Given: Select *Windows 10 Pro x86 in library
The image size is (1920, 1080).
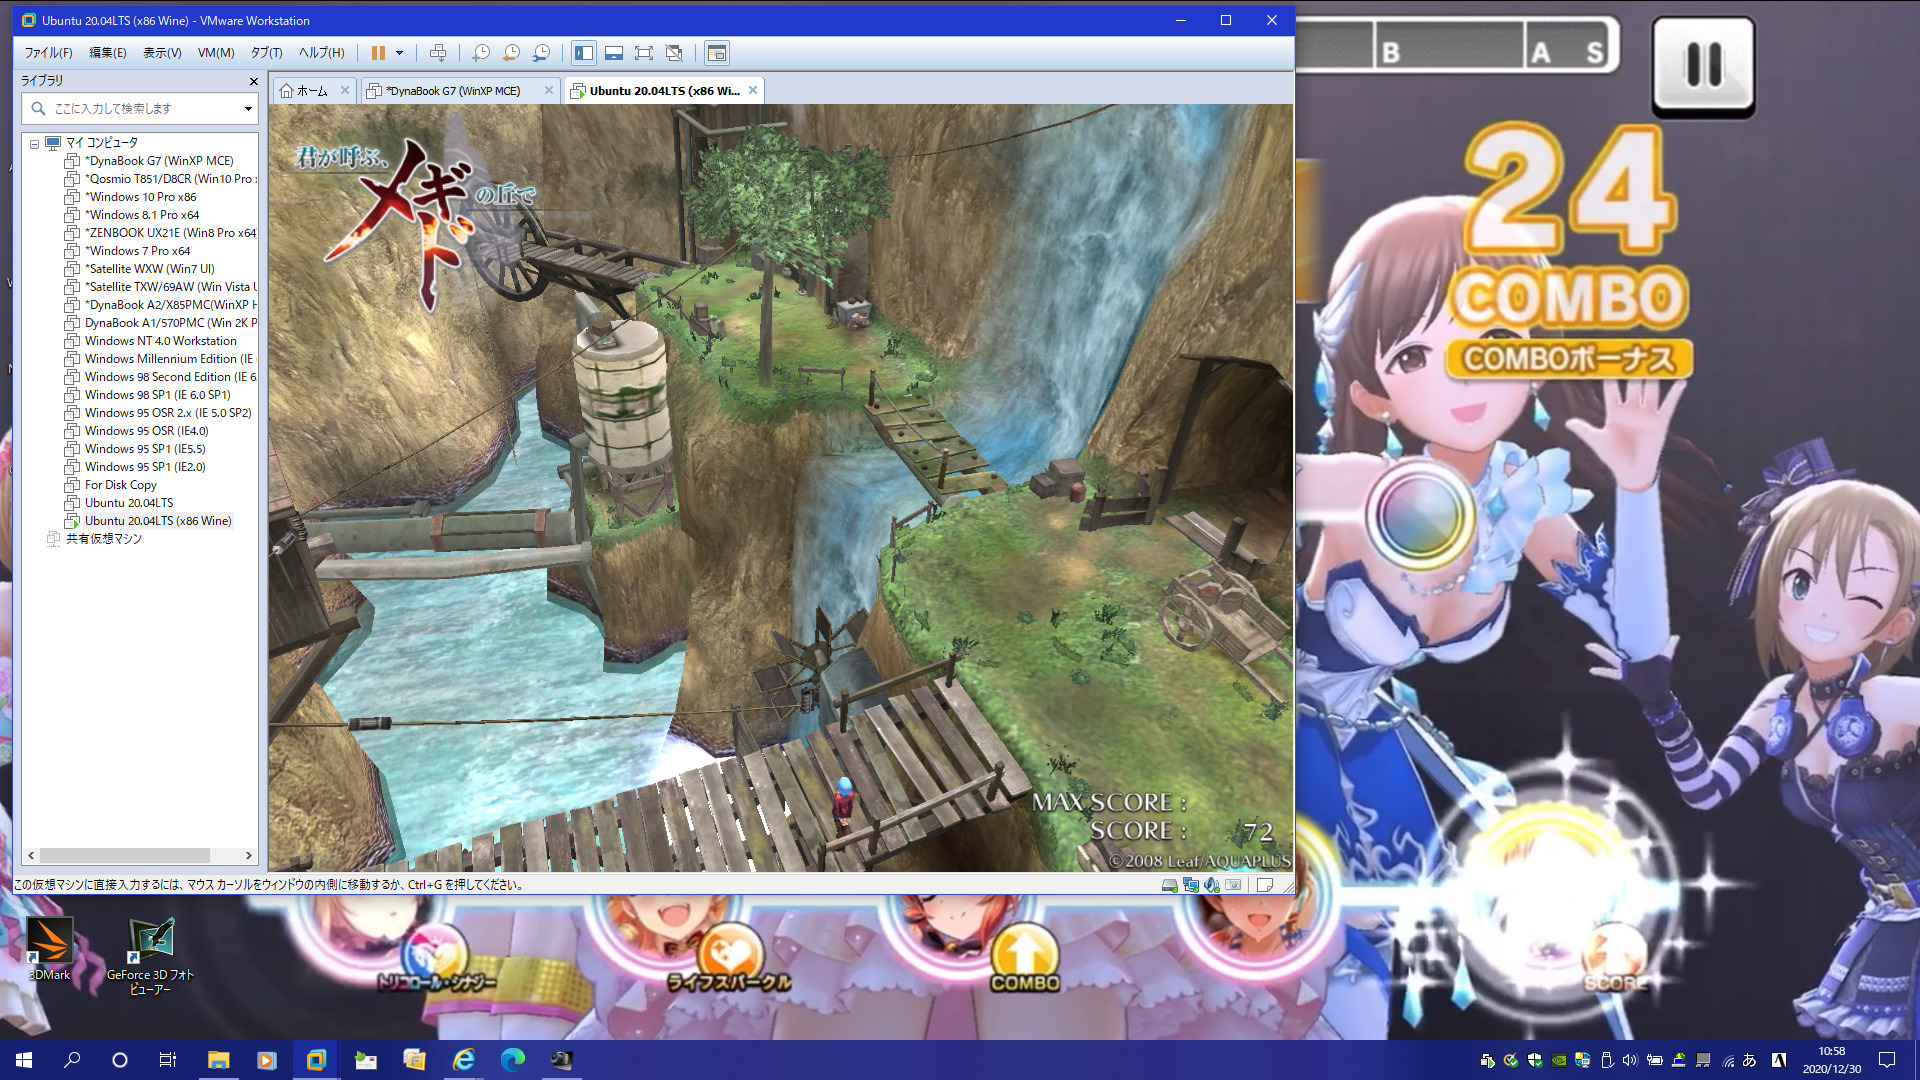Looking at the screenshot, I should (140, 197).
